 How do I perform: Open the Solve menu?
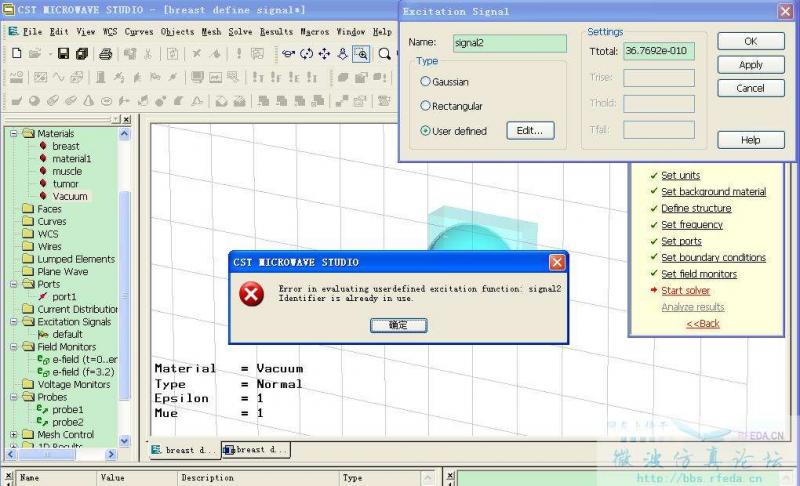tap(240, 32)
